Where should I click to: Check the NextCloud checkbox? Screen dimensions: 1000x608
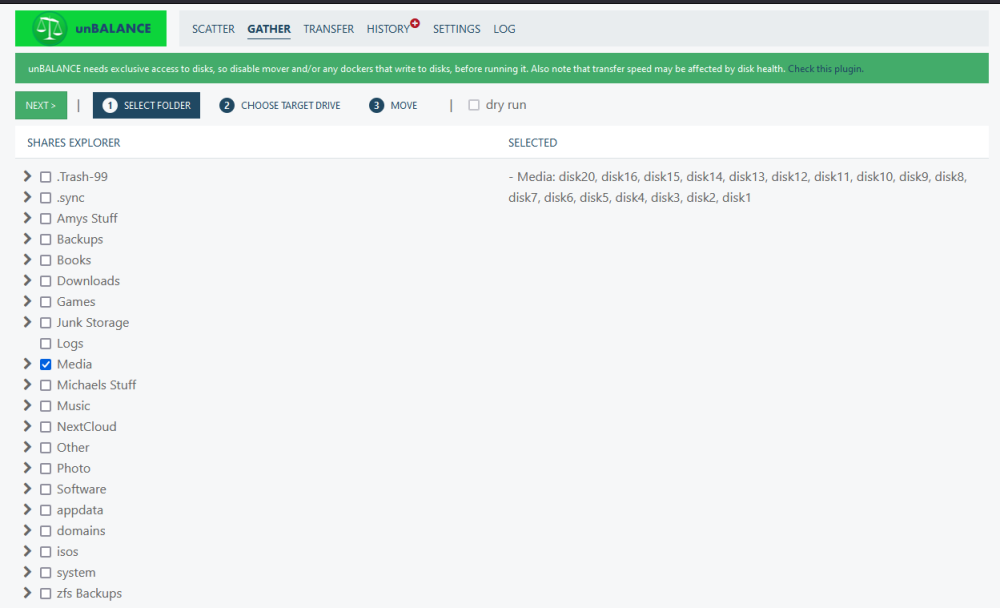click(x=45, y=427)
